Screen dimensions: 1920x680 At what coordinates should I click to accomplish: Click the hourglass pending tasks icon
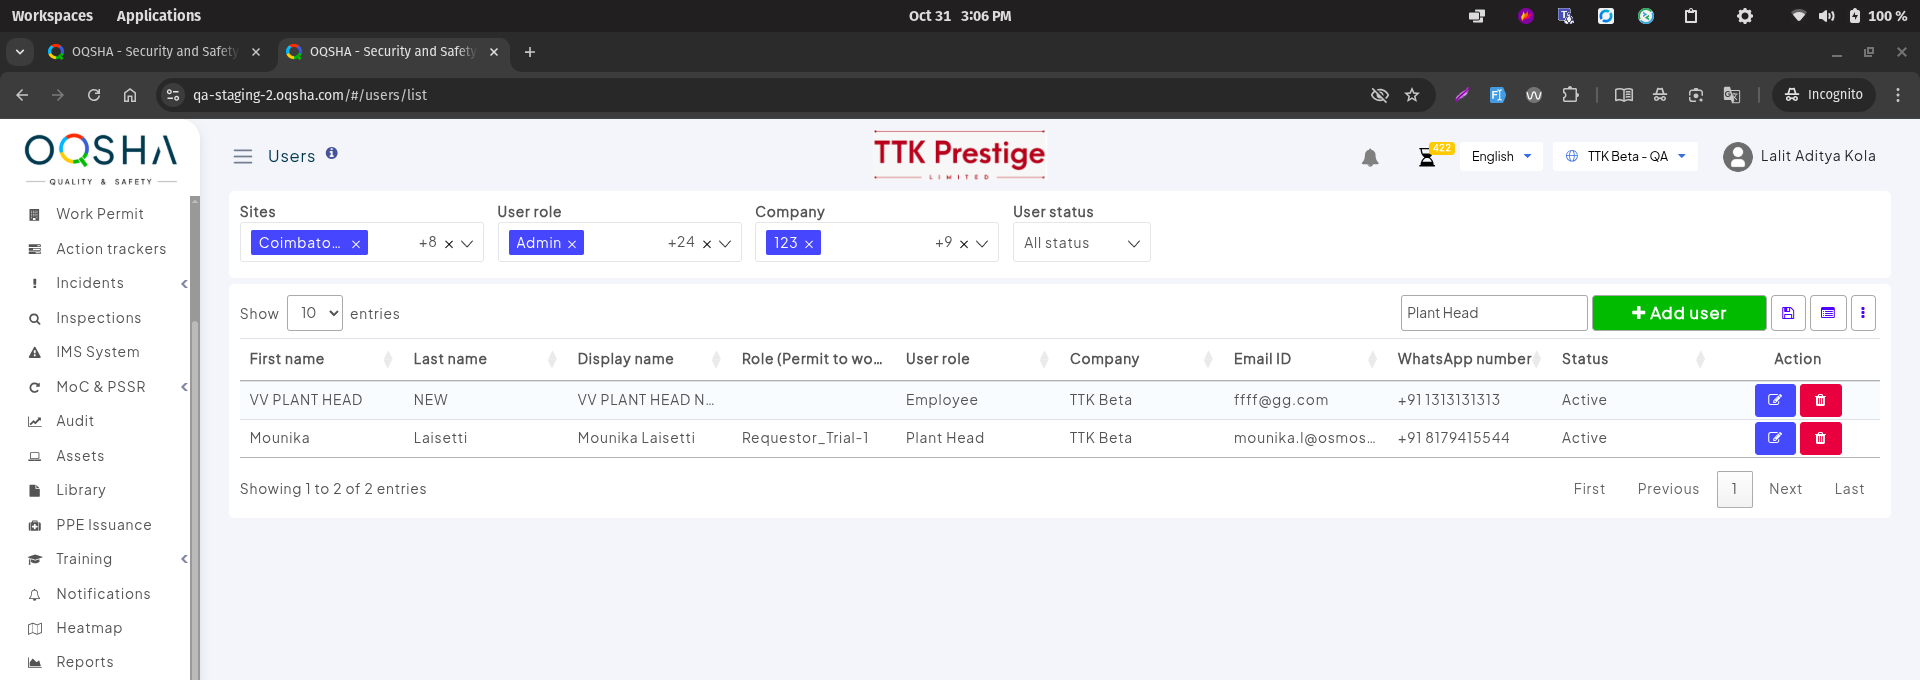[1427, 158]
